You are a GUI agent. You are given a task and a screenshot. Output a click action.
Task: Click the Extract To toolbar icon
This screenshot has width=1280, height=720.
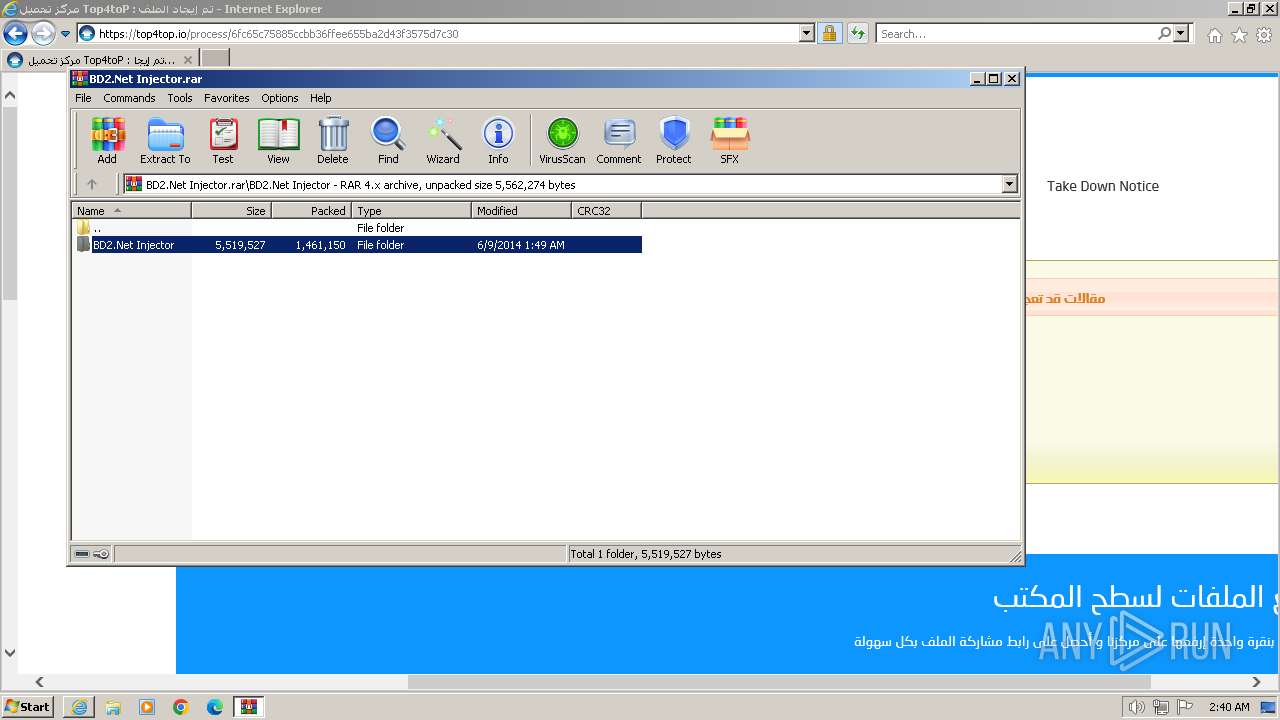tap(165, 140)
